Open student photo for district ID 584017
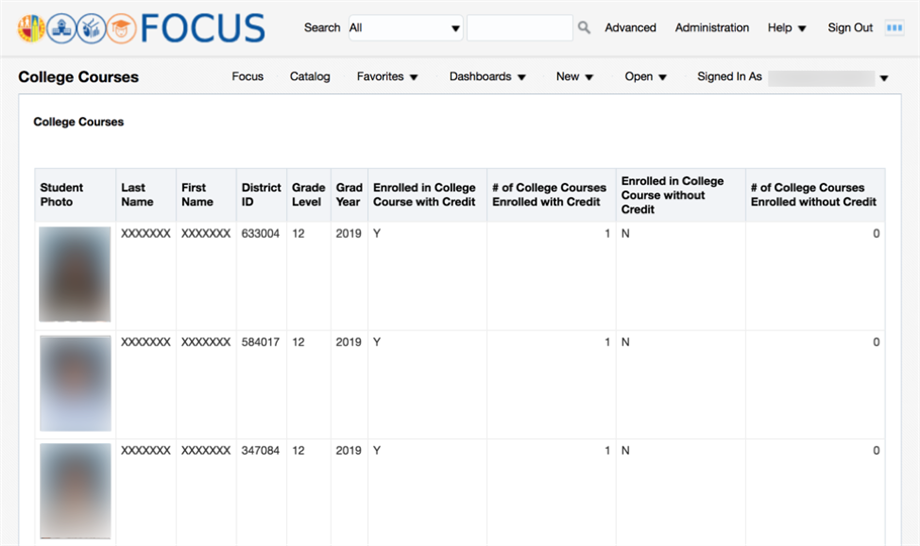This screenshot has width=920, height=546. coord(75,383)
